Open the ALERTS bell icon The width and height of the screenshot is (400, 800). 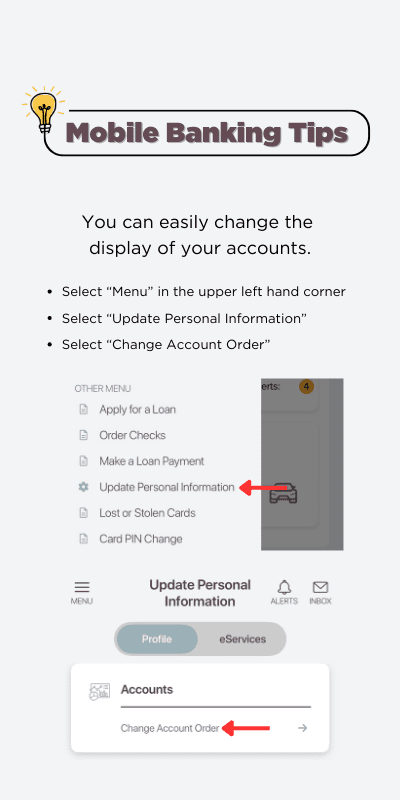coord(284,587)
